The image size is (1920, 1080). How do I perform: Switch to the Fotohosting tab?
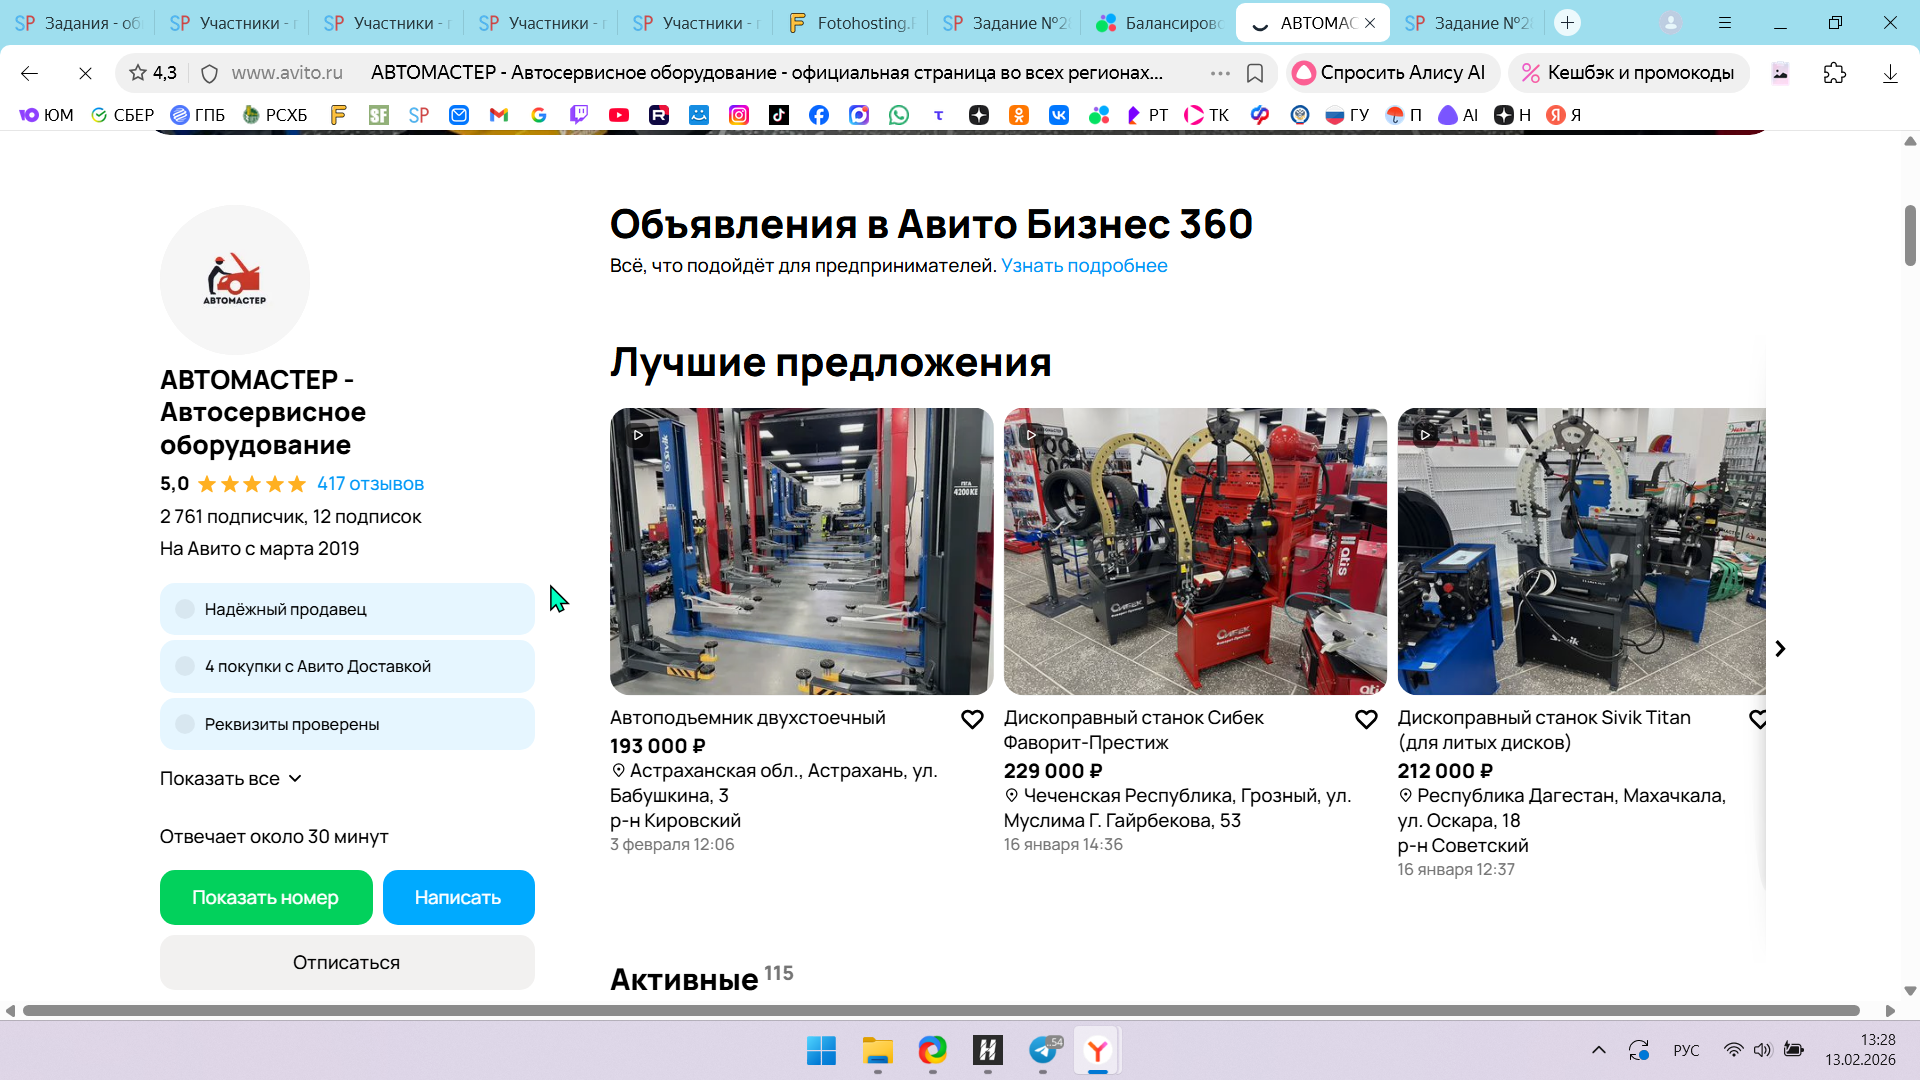pos(852,23)
